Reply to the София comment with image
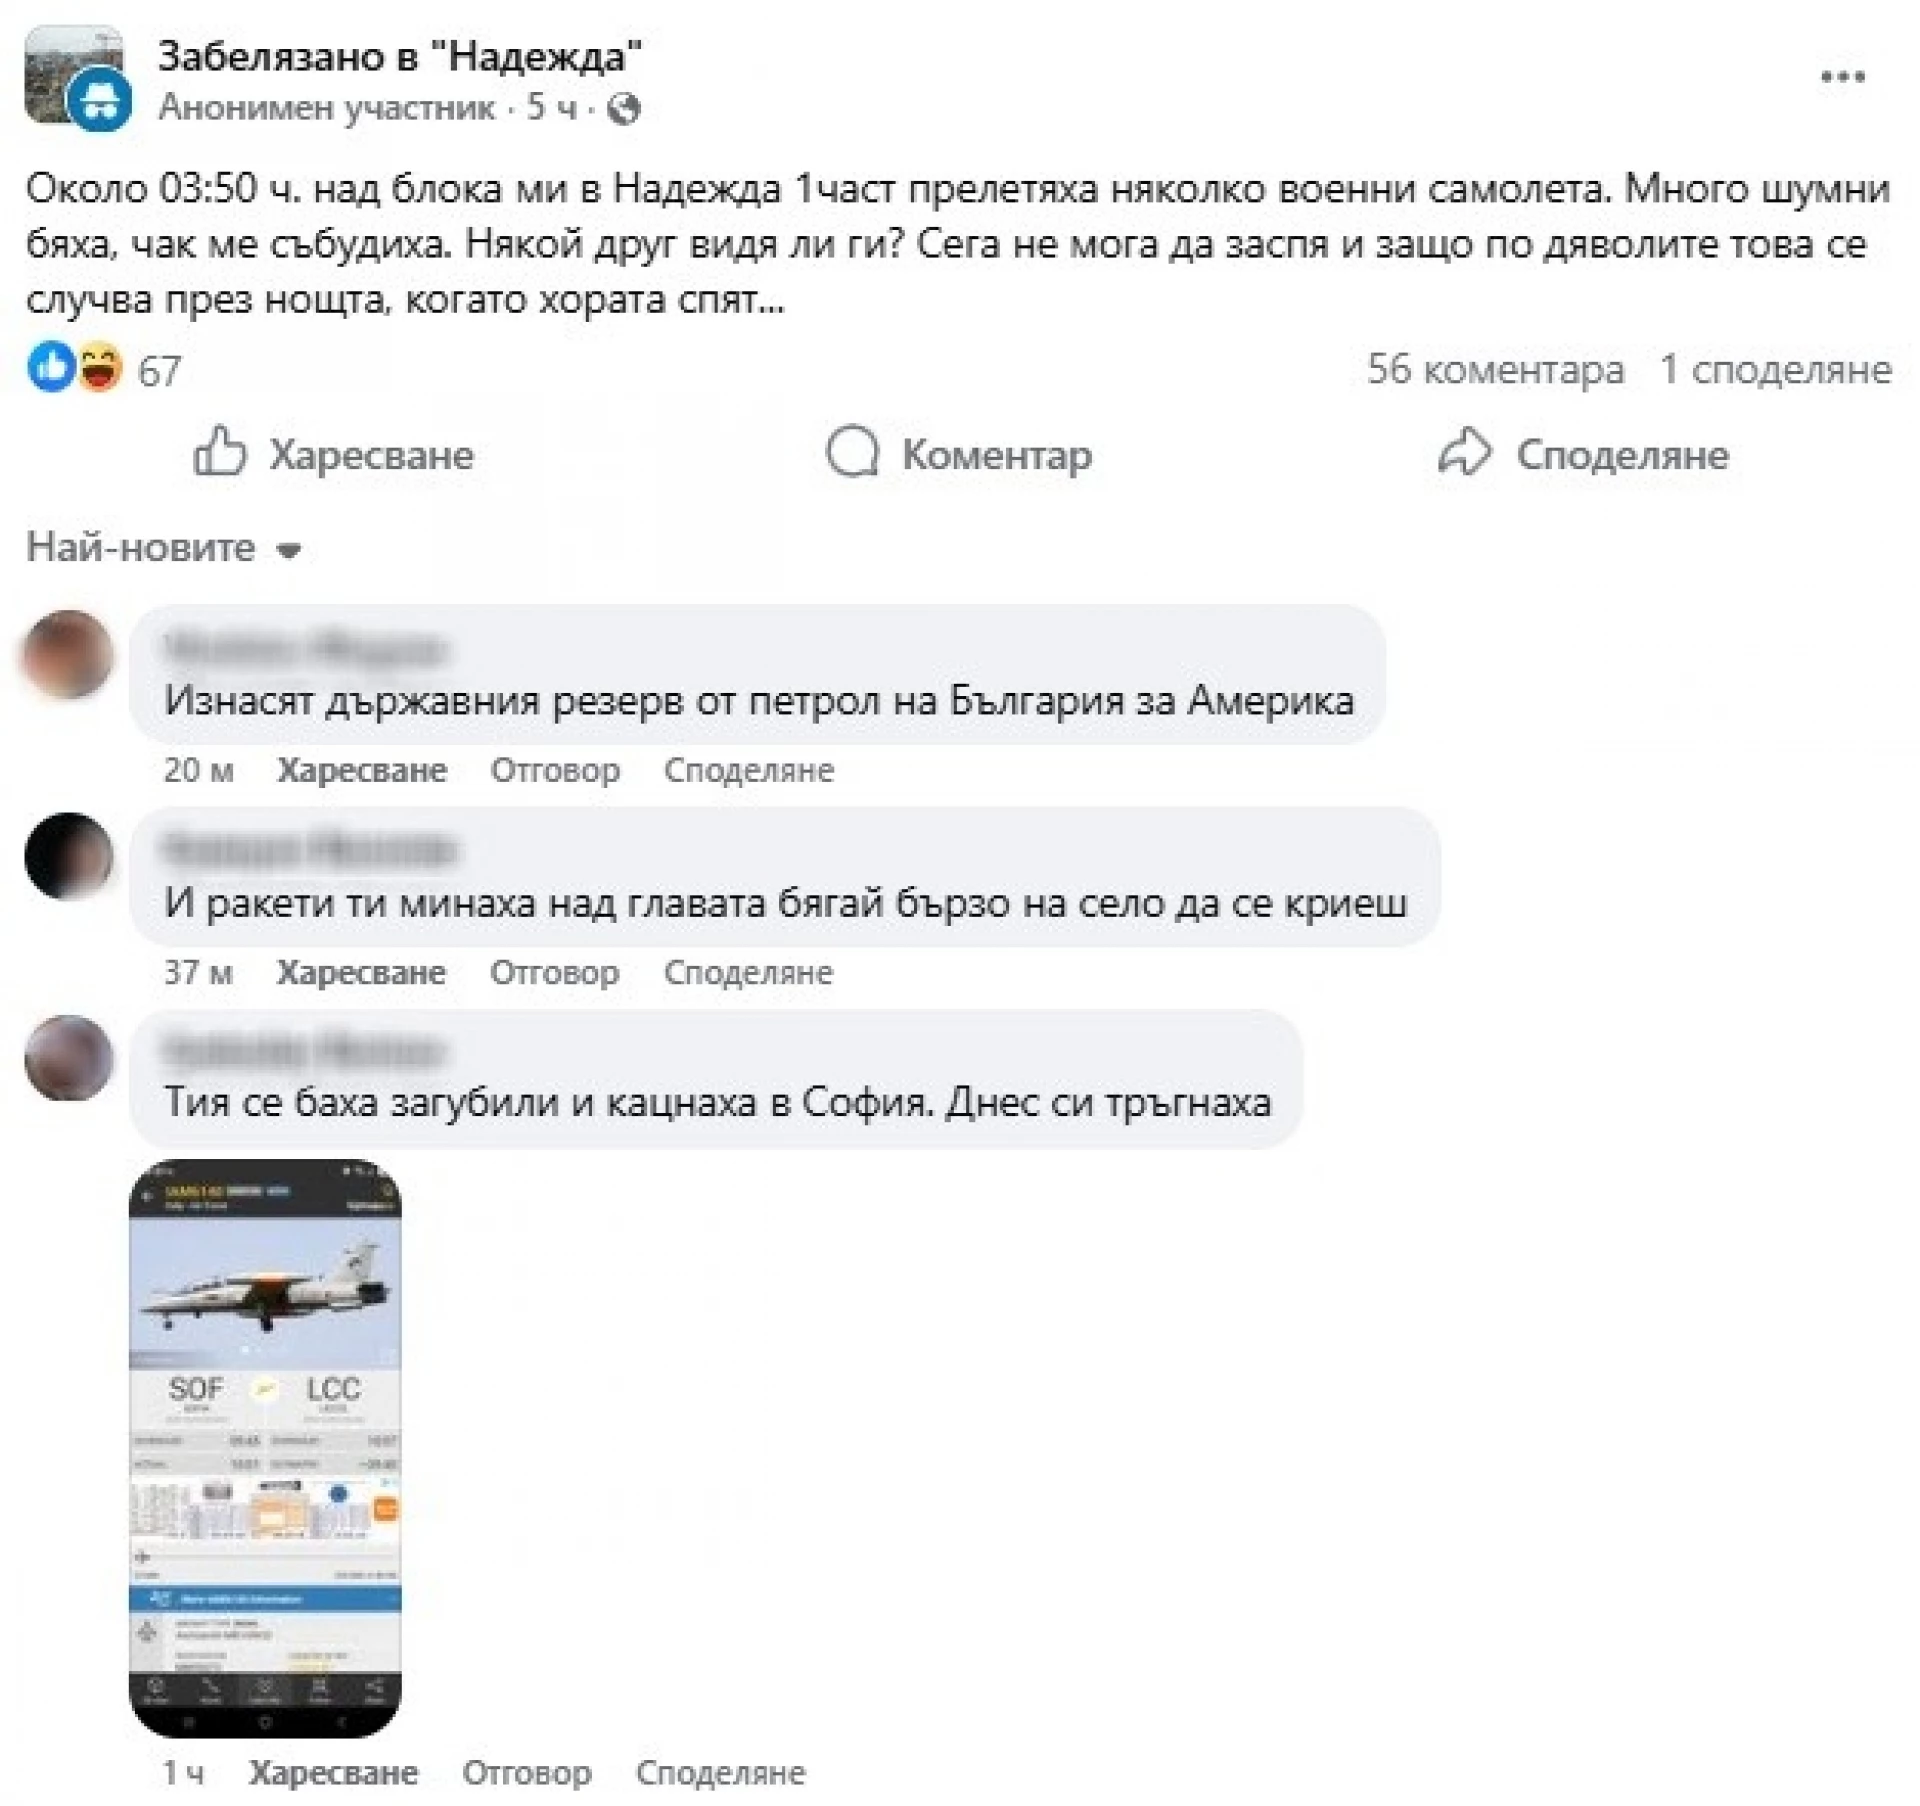 pyautogui.click(x=526, y=1773)
